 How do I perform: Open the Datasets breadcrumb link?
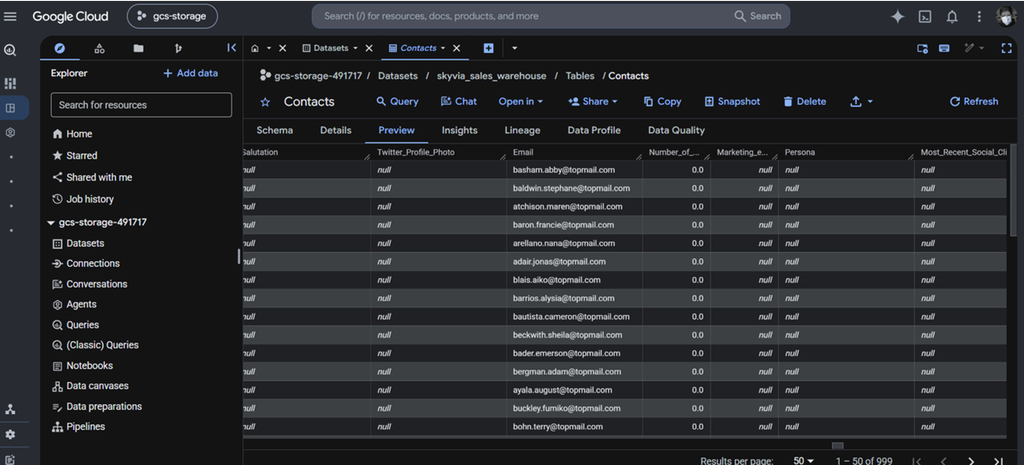(397, 76)
